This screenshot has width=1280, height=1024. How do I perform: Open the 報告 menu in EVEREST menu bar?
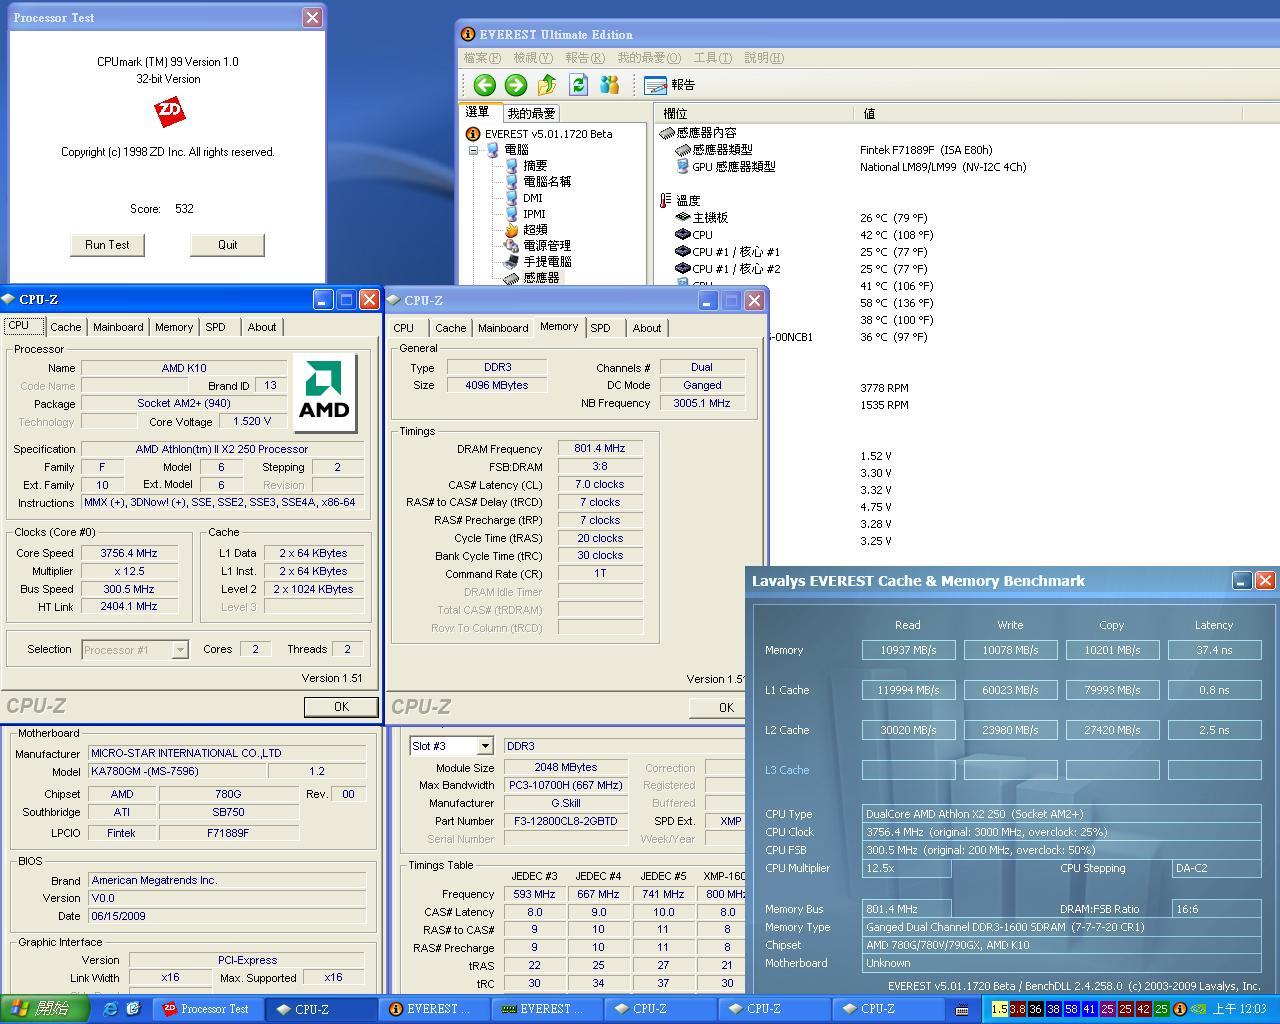[584, 58]
